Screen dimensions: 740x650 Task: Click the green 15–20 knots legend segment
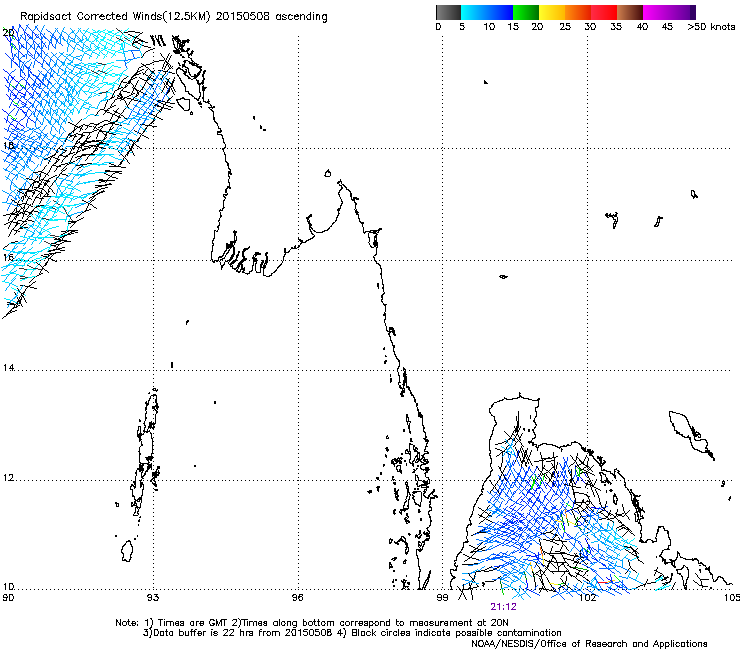click(526, 12)
